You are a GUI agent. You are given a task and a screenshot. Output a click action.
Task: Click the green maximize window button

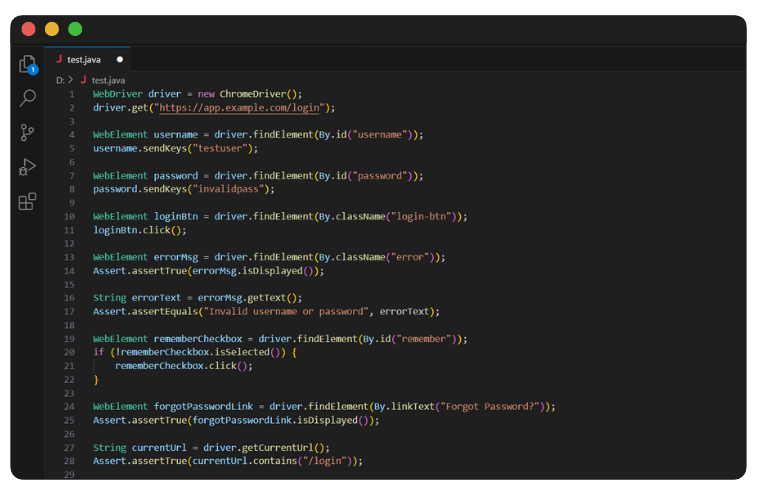75,29
